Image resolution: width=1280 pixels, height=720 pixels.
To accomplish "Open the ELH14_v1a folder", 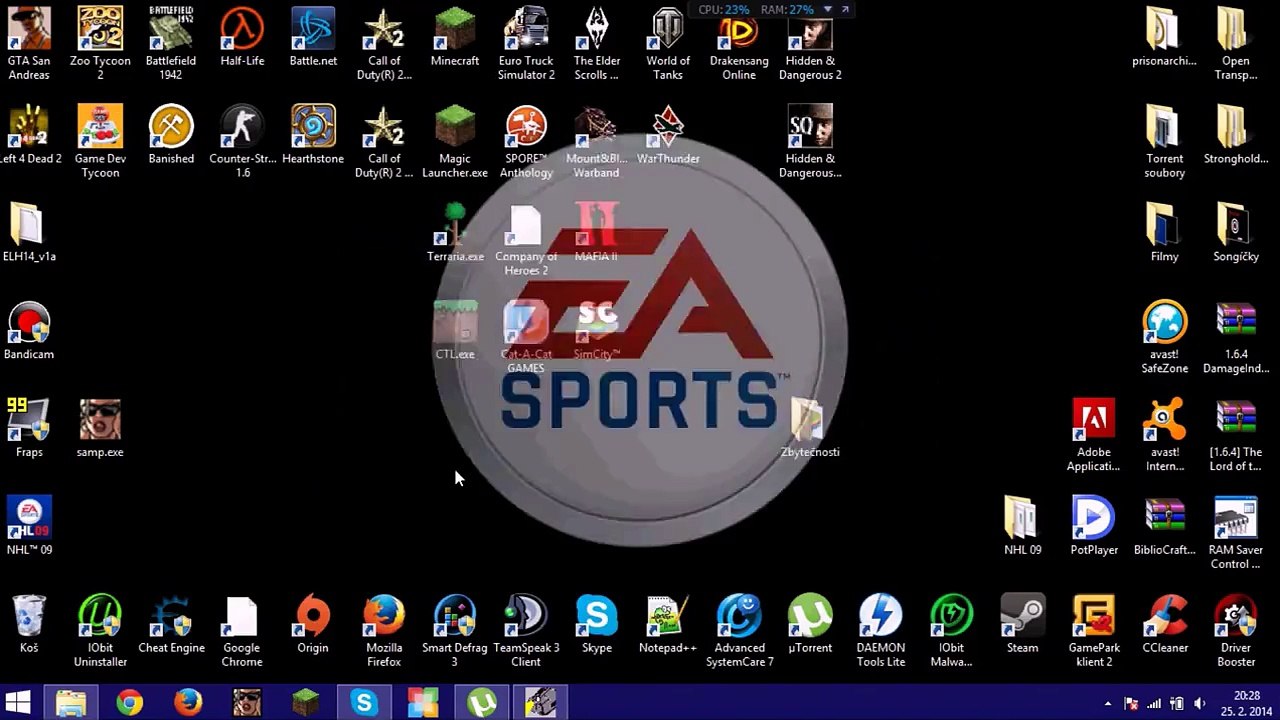I will (29, 233).
